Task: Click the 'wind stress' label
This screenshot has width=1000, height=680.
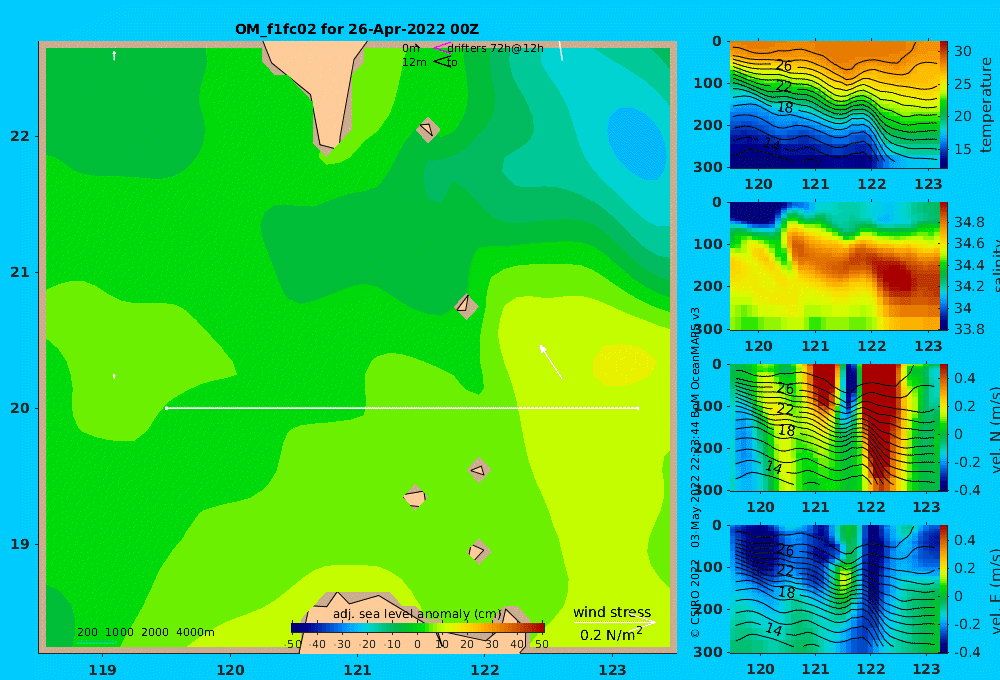Action: (x=612, y=612)
